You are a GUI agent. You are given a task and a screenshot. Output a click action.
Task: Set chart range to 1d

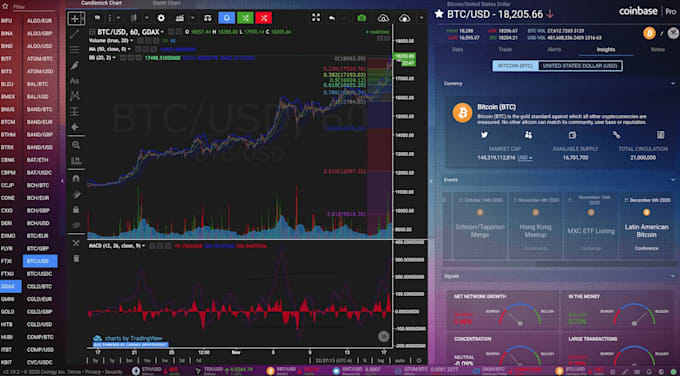tap(198, 360)
